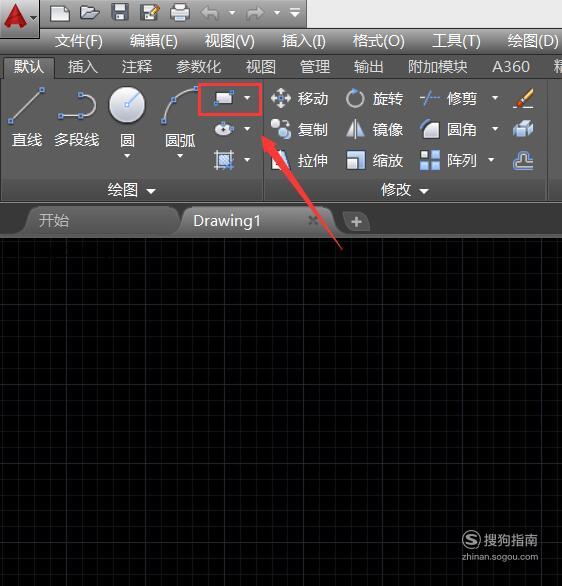Image resolution: width=562 pixels, height=586 pixels.
Task: Expand the rectangle tool dropdown arrow
Action: tap(247, 98)
